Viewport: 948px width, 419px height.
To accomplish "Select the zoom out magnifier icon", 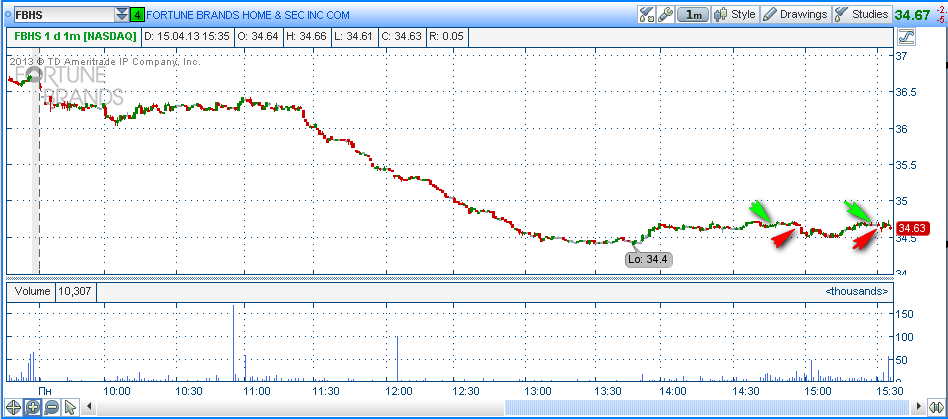I will [51, 407].
